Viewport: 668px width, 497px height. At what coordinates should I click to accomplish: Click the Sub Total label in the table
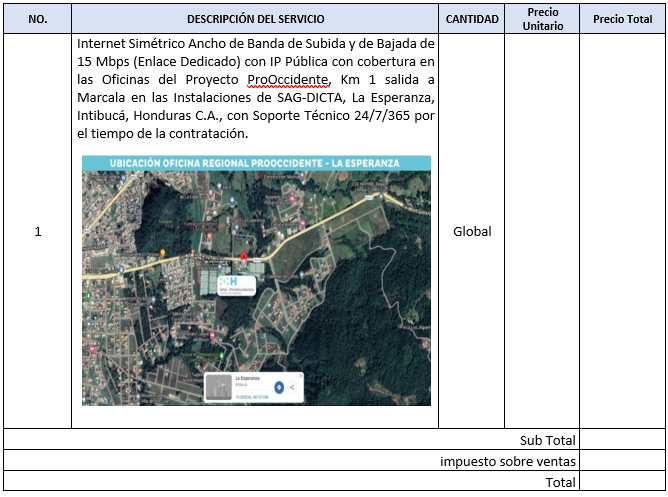pos(547,440)
